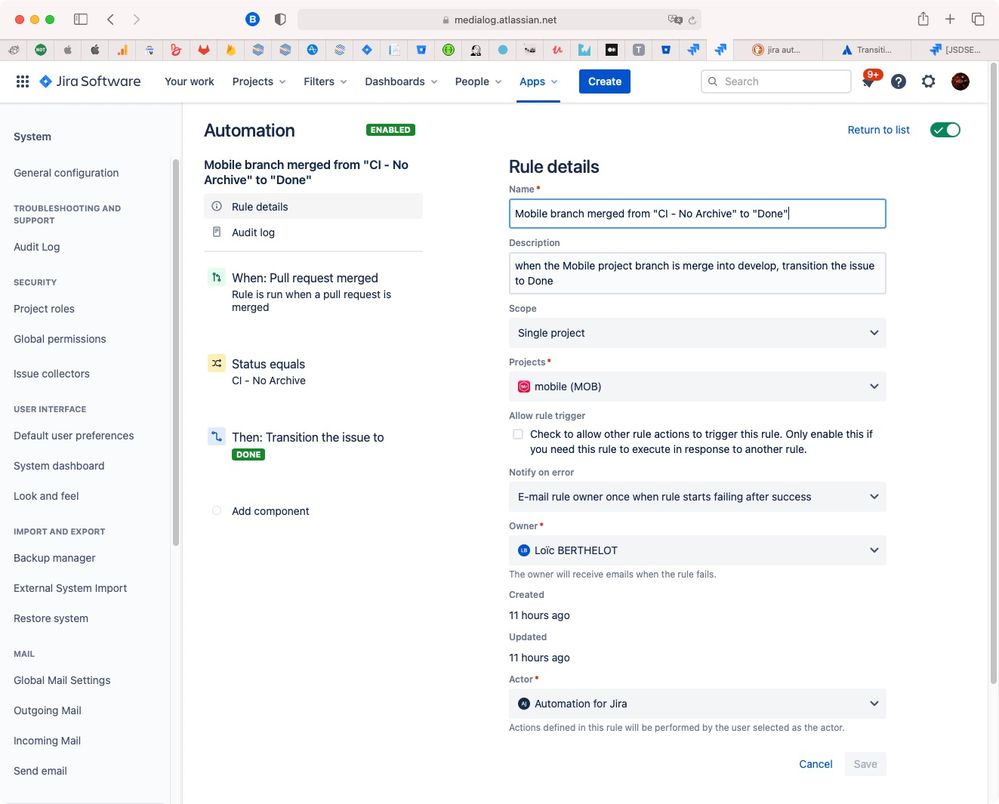Image resolution: width=999 pixels, height=804 pixels.
Task: Expand the People menu in top nav
Action: pyautogui.click(x=478, y=82)
